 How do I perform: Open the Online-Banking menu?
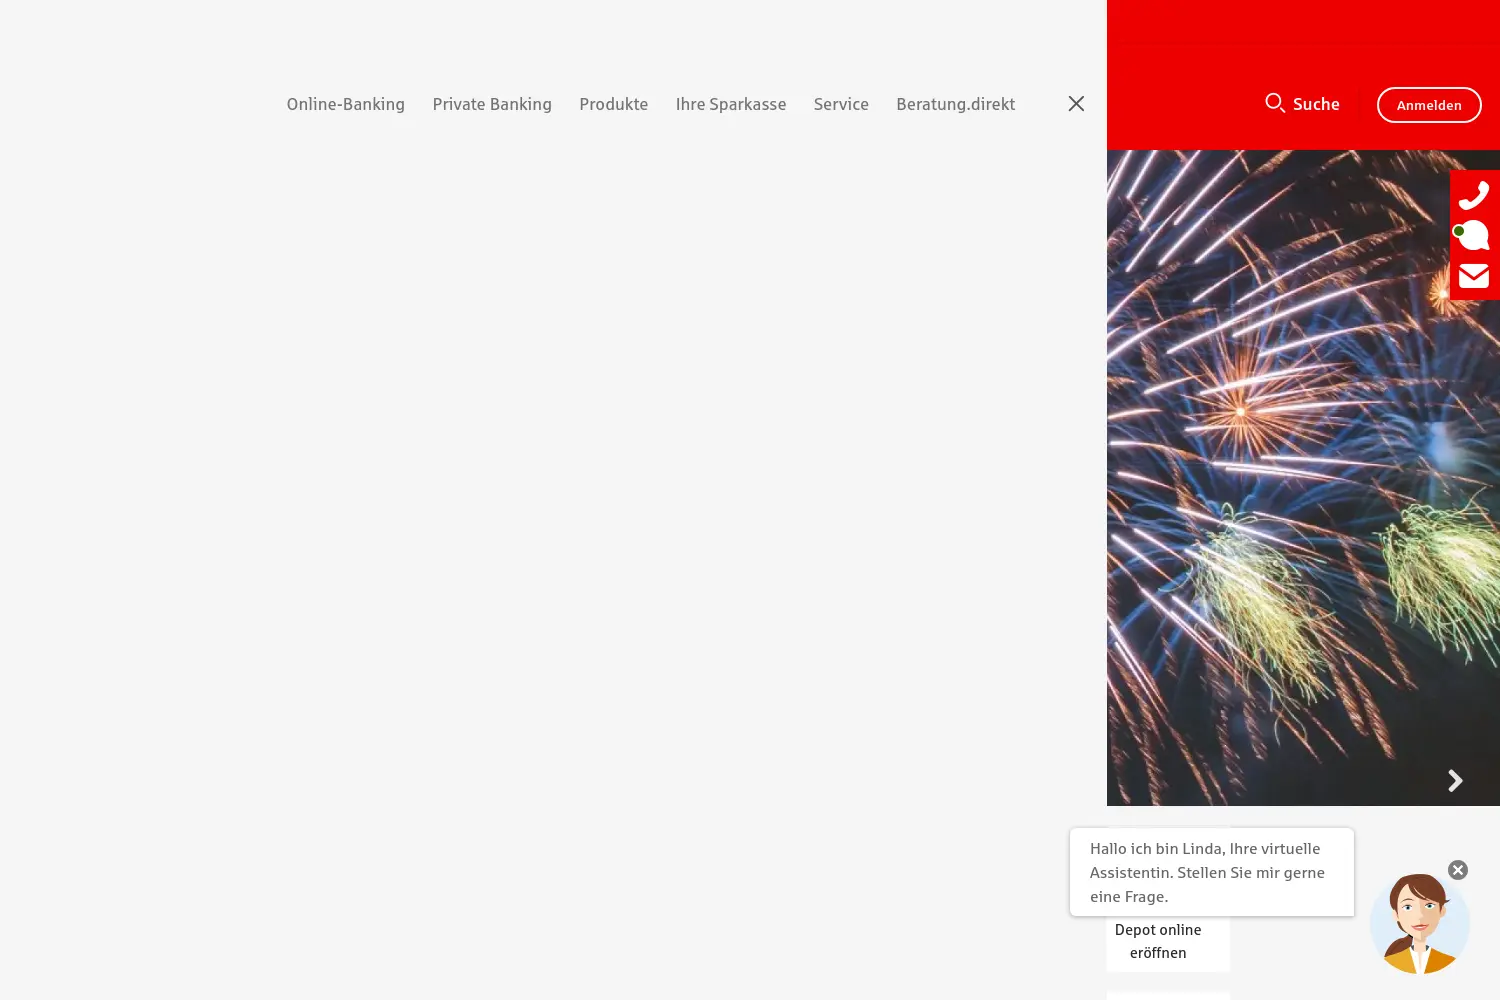click(345, 104)
